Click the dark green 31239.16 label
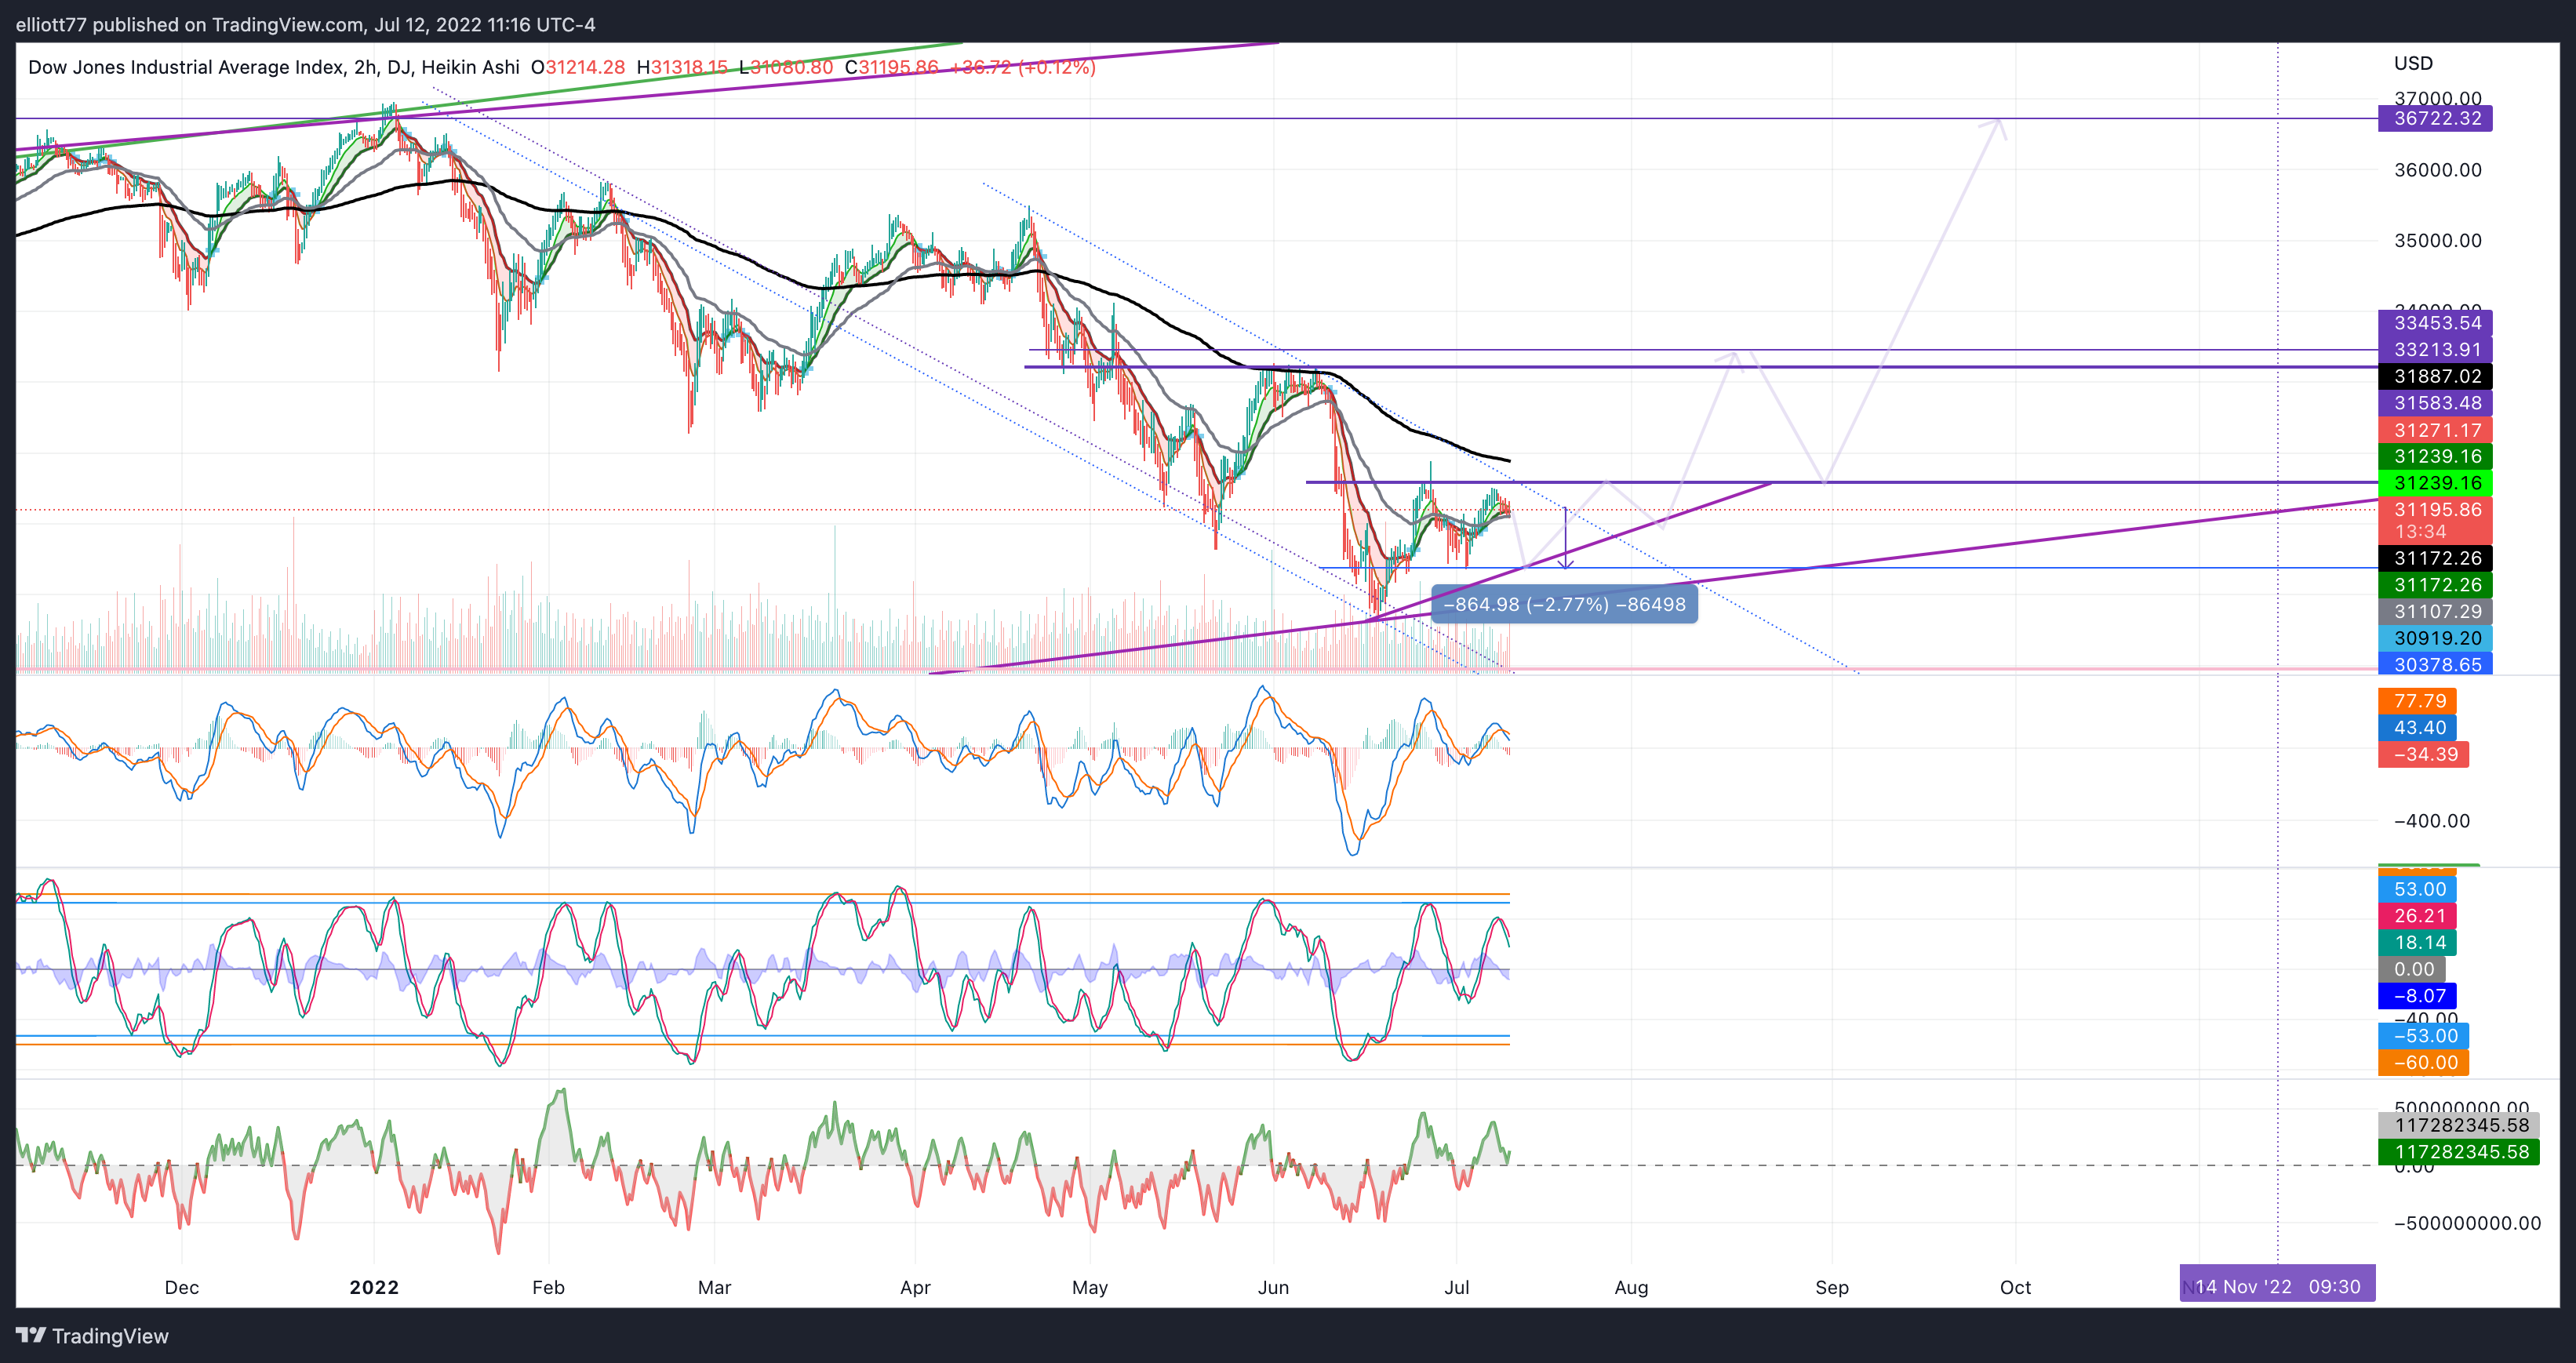Viewport: 2576px width, 1363px height. coord(2435,456)
